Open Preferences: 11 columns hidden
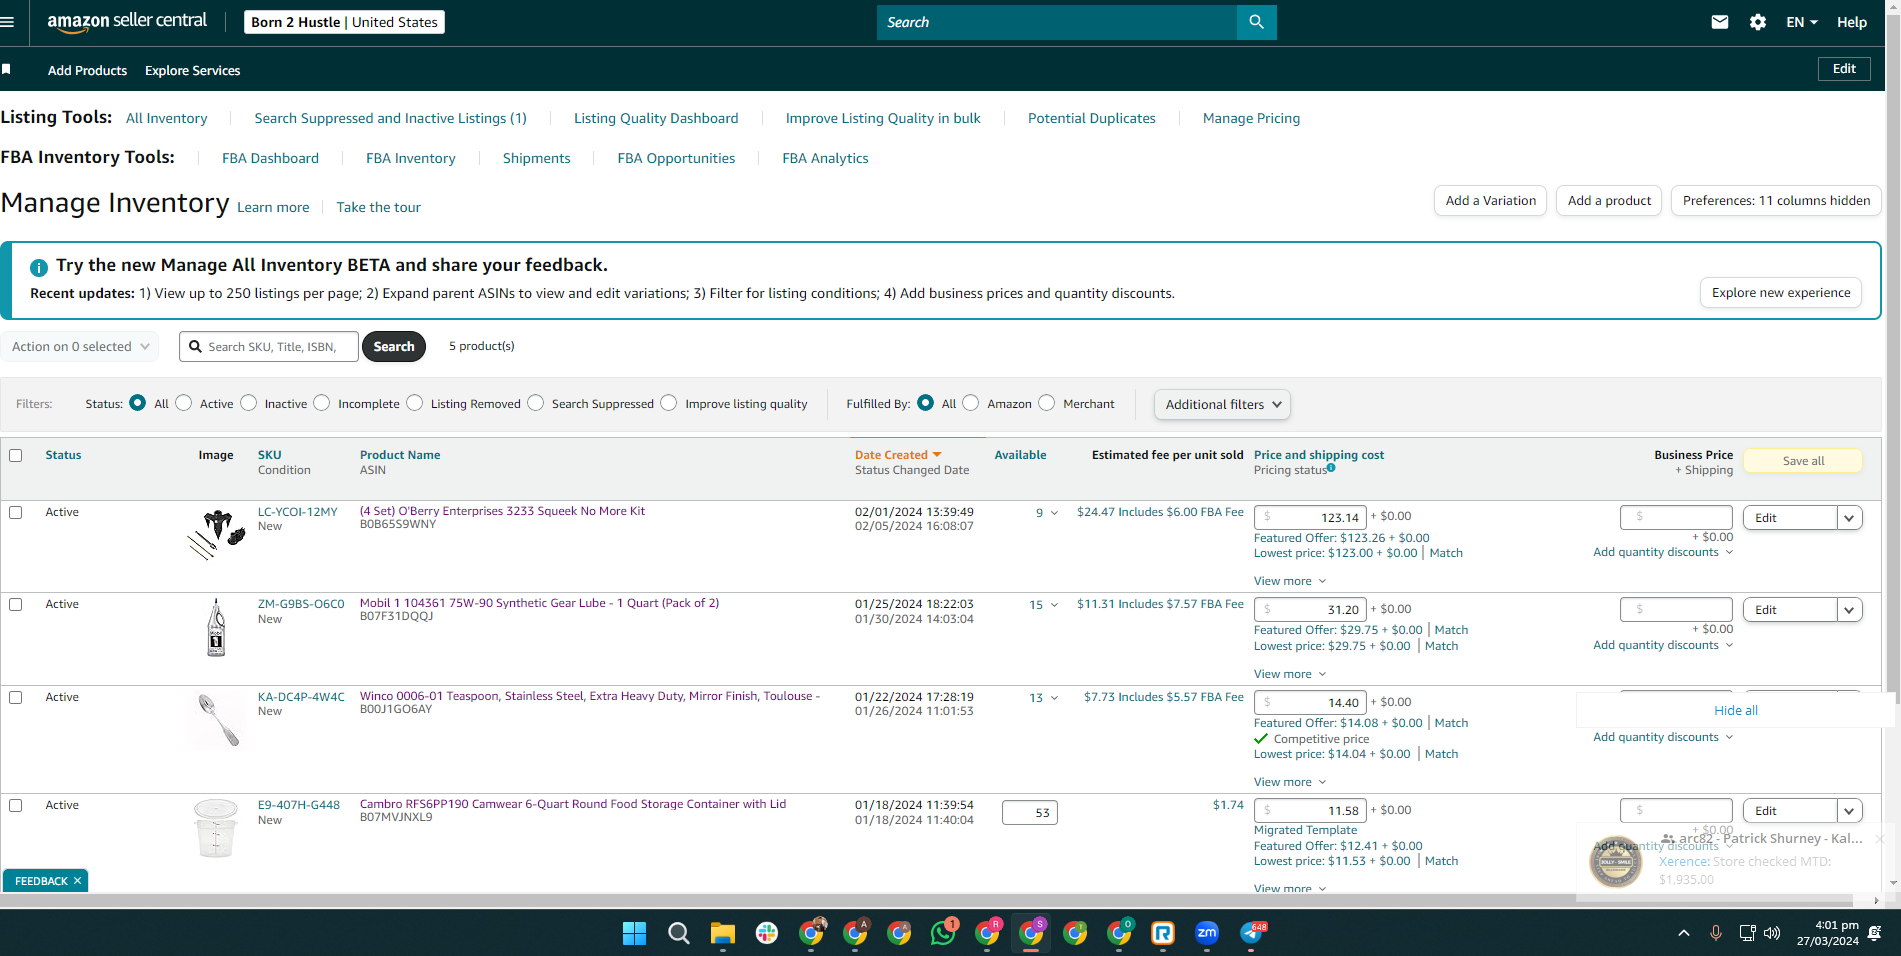 click(x=1776, y=201)
